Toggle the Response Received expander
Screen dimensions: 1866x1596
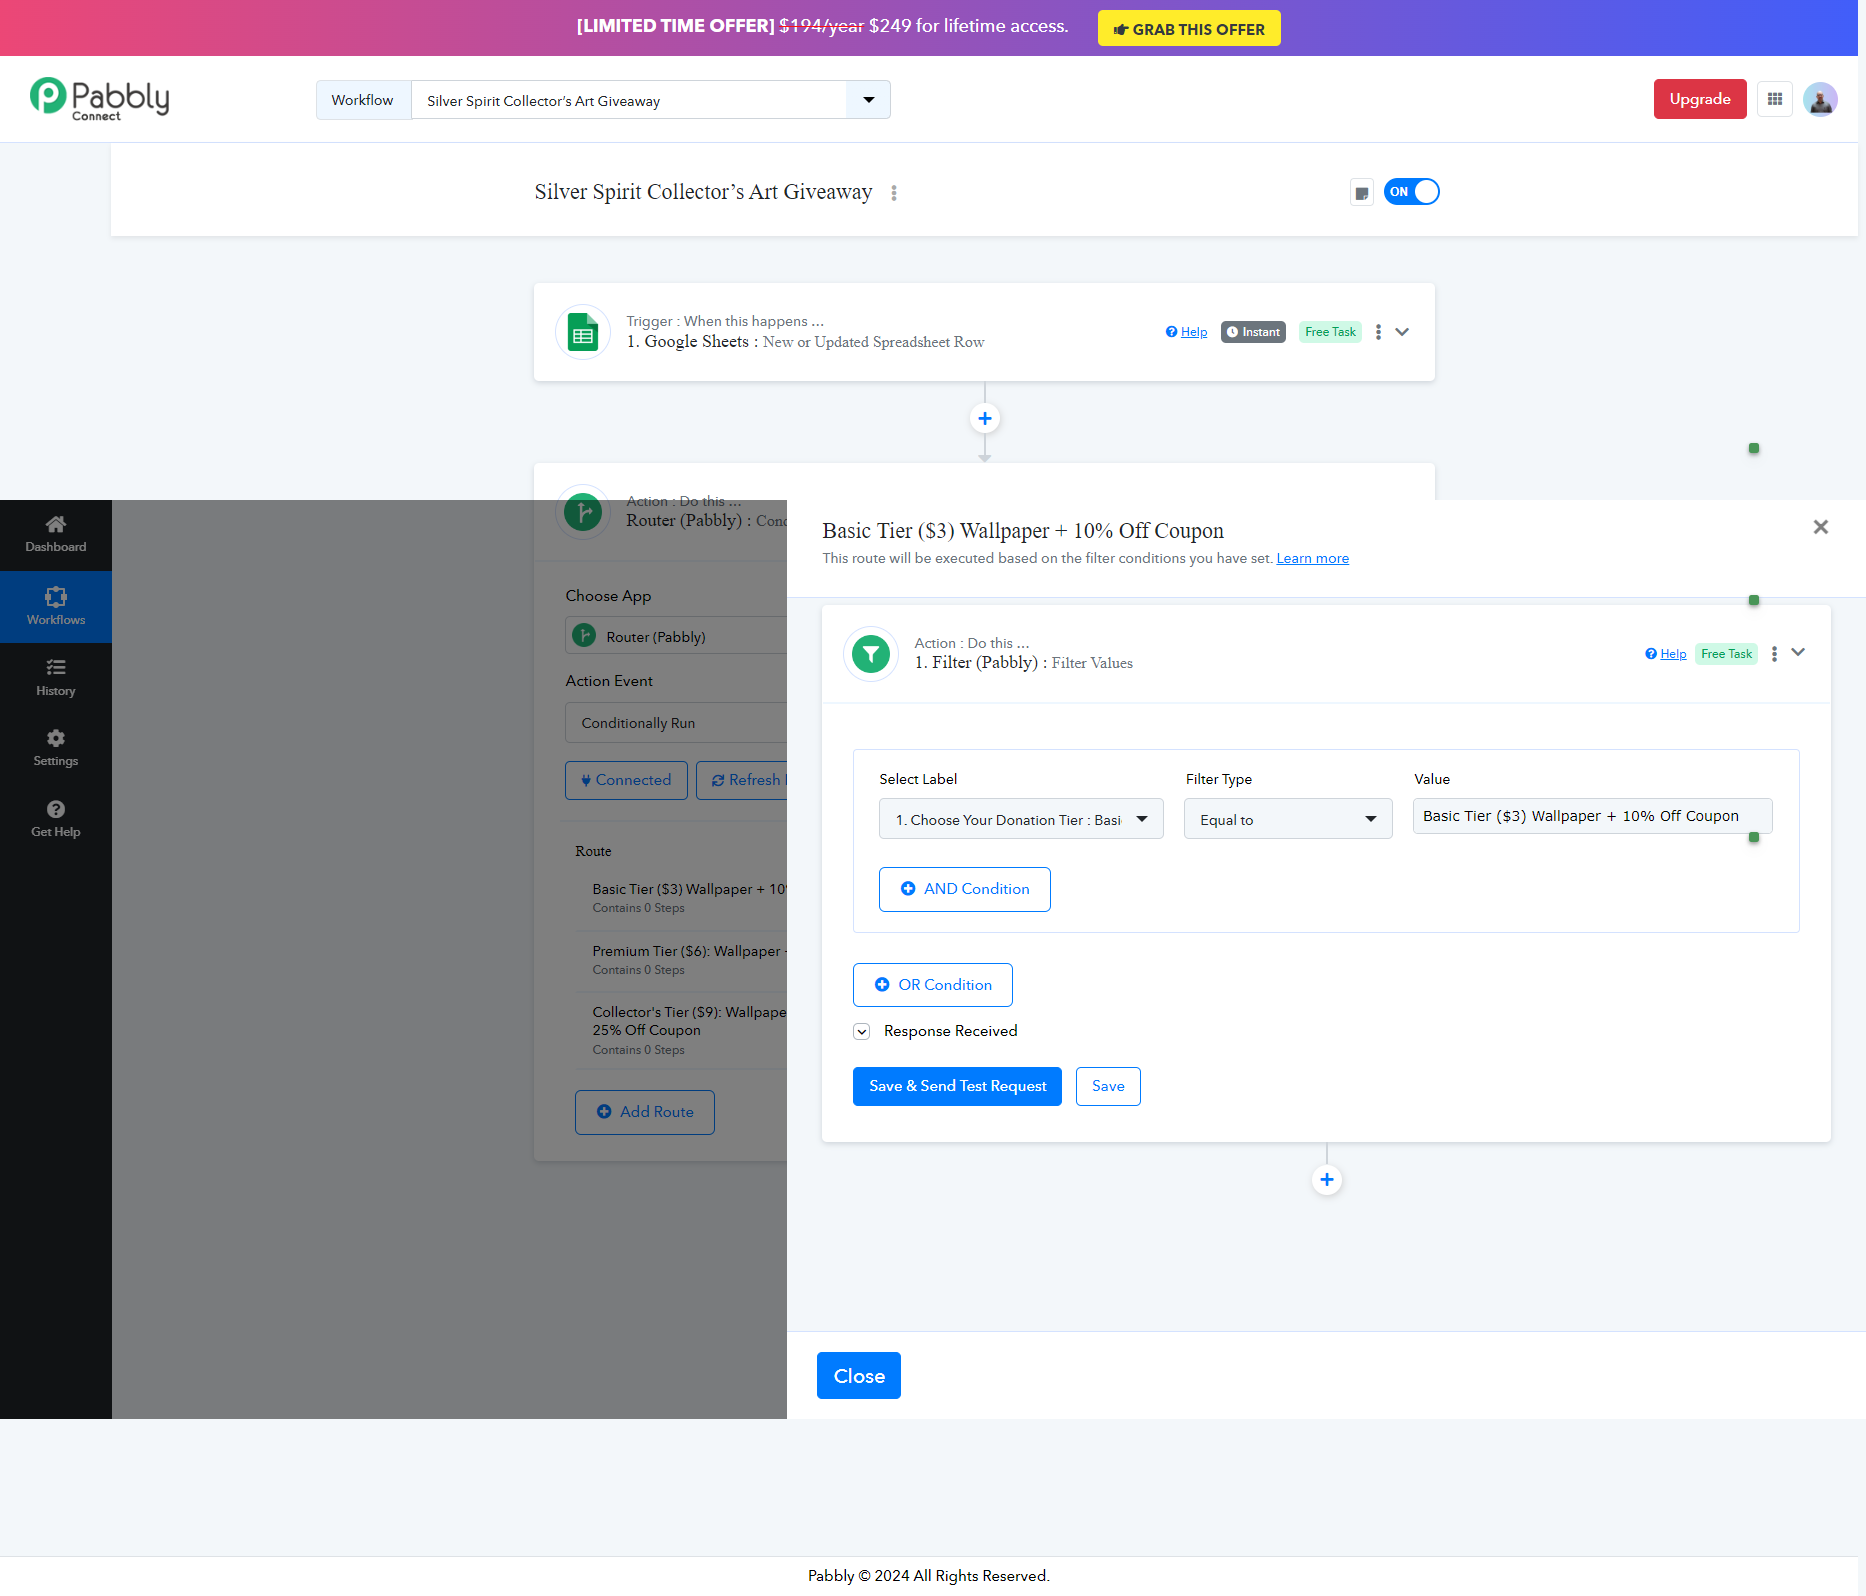[x=862, y=1032]
